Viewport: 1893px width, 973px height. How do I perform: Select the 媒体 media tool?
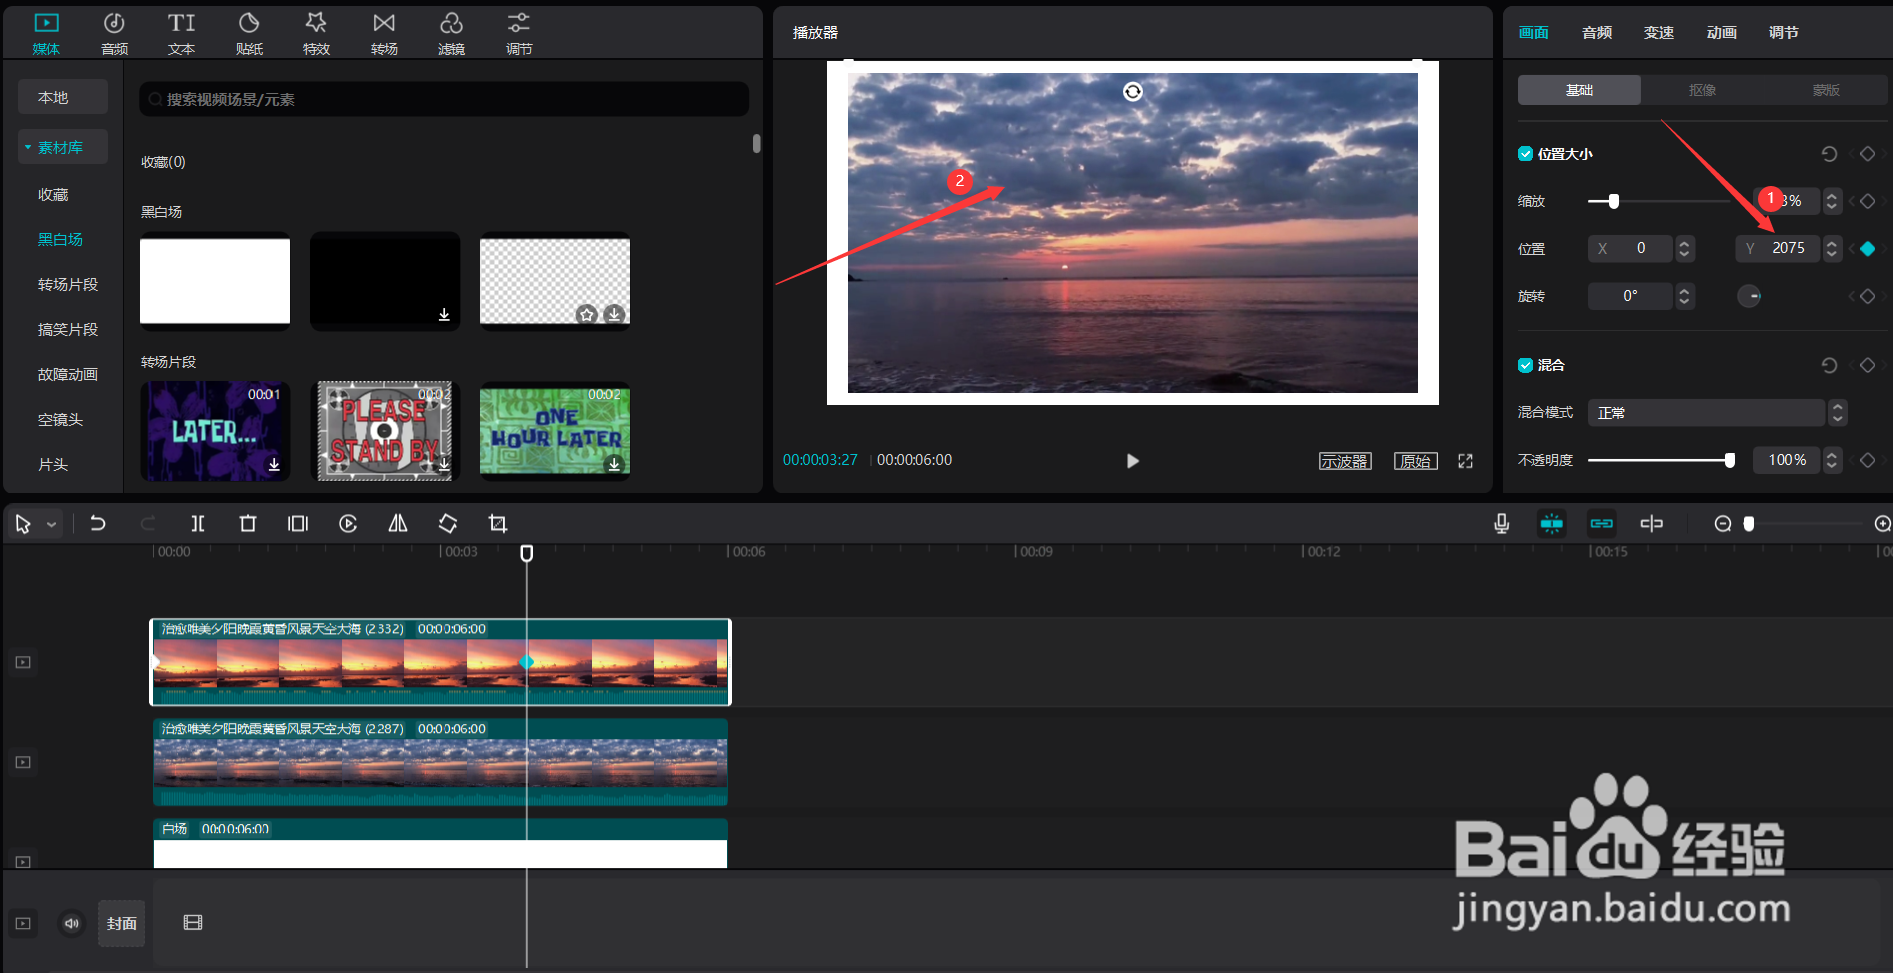click(x=46, y=33)
